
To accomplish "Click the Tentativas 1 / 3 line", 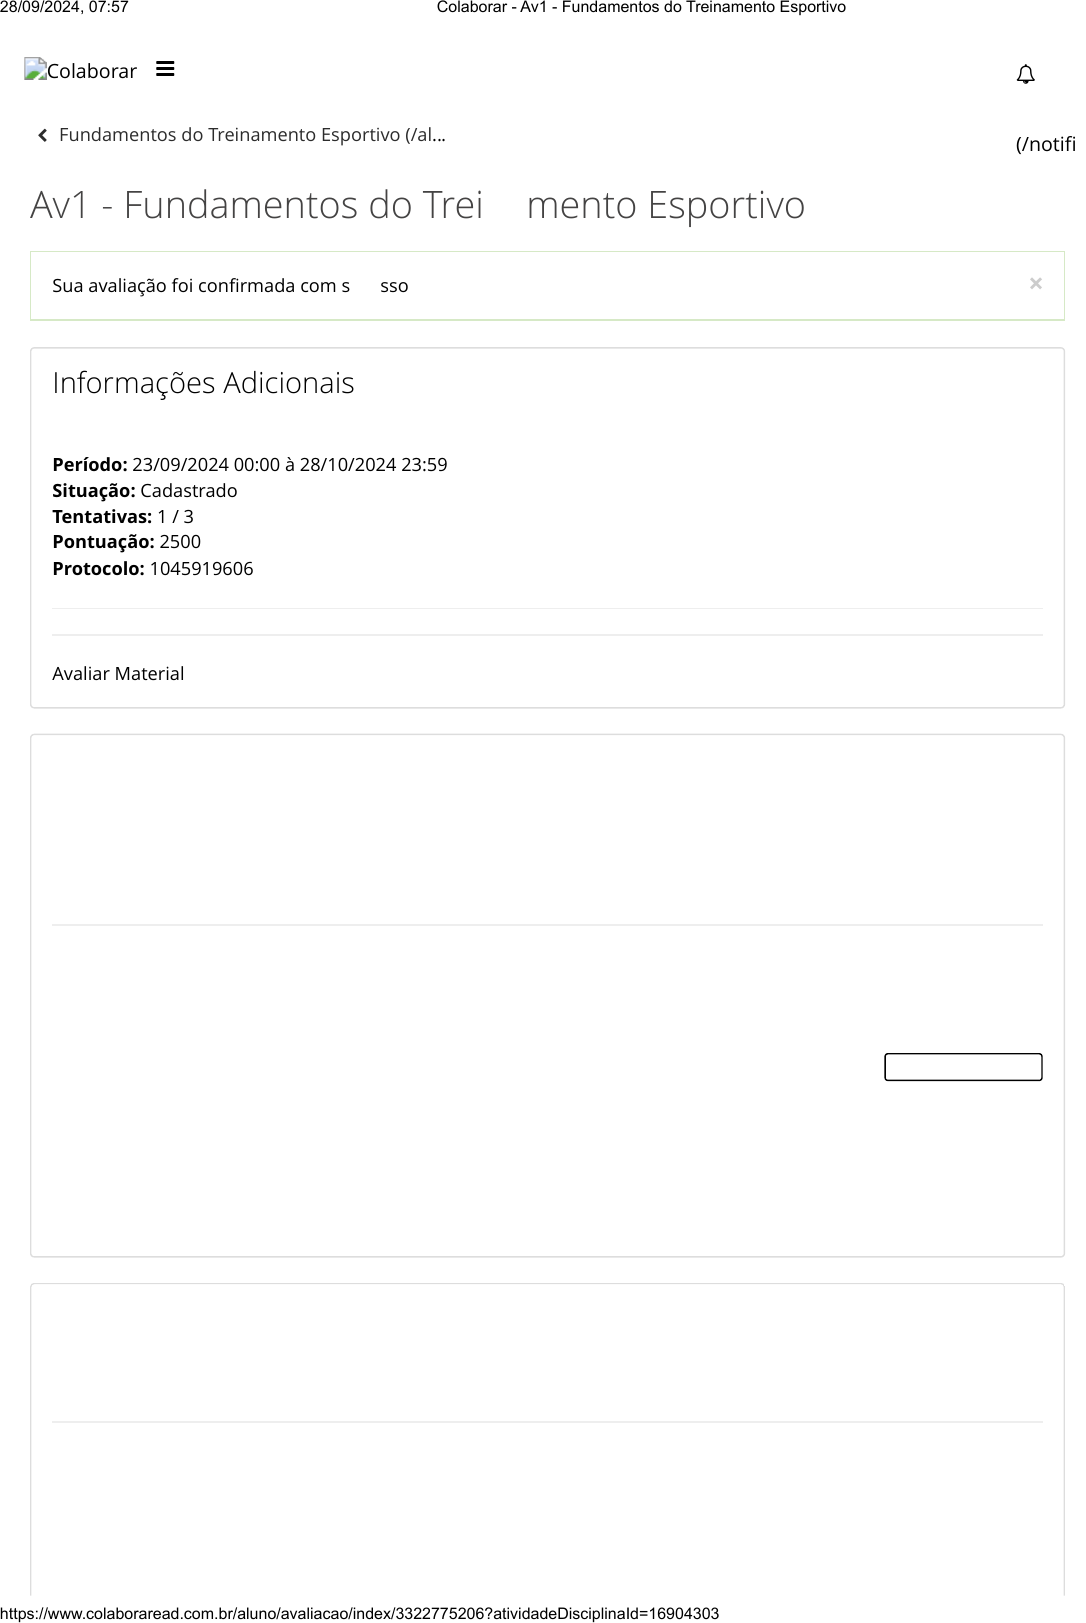I will click(123, 517).
